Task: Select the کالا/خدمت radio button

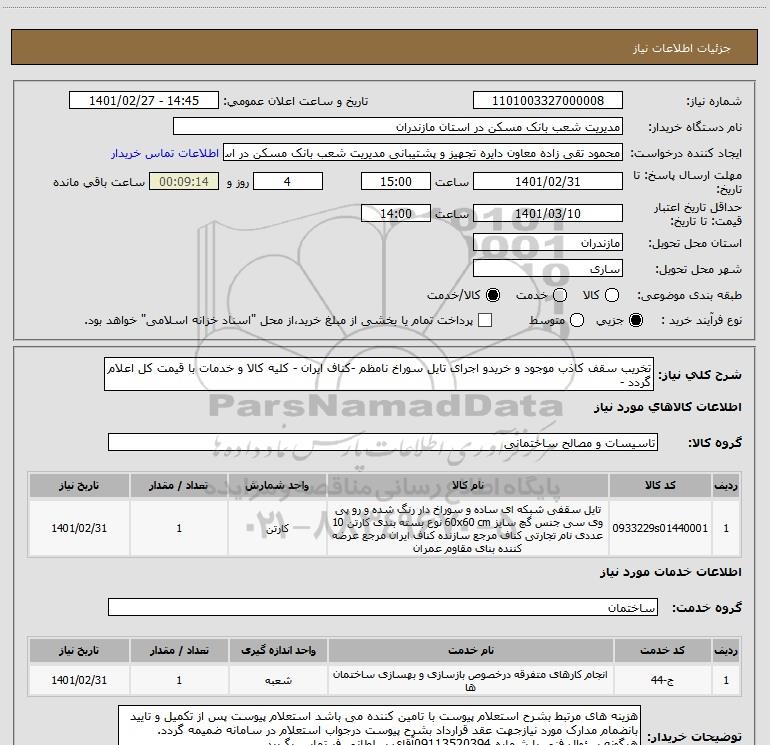Action: click(493, 295)
